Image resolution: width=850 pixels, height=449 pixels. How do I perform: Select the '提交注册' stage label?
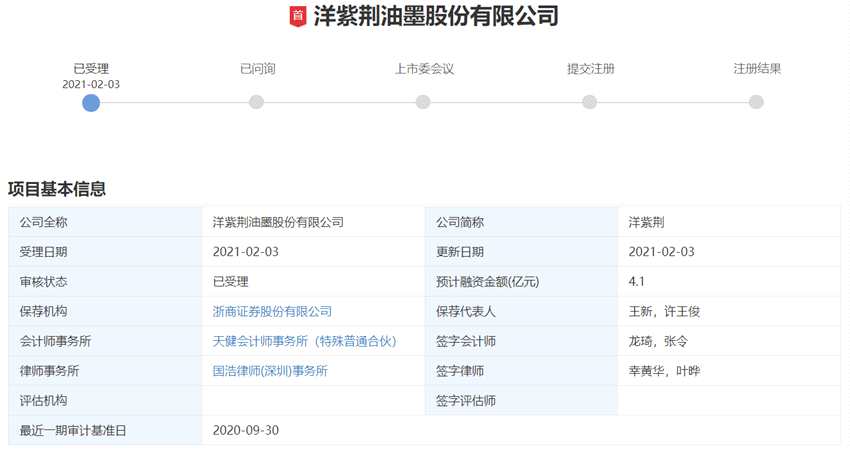590,69
